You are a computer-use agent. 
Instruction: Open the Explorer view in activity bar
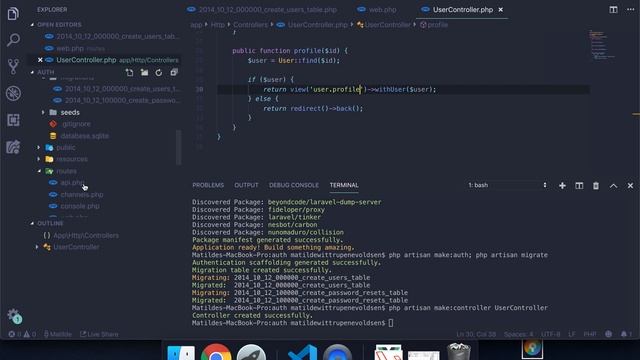click(x=13, y=13)
